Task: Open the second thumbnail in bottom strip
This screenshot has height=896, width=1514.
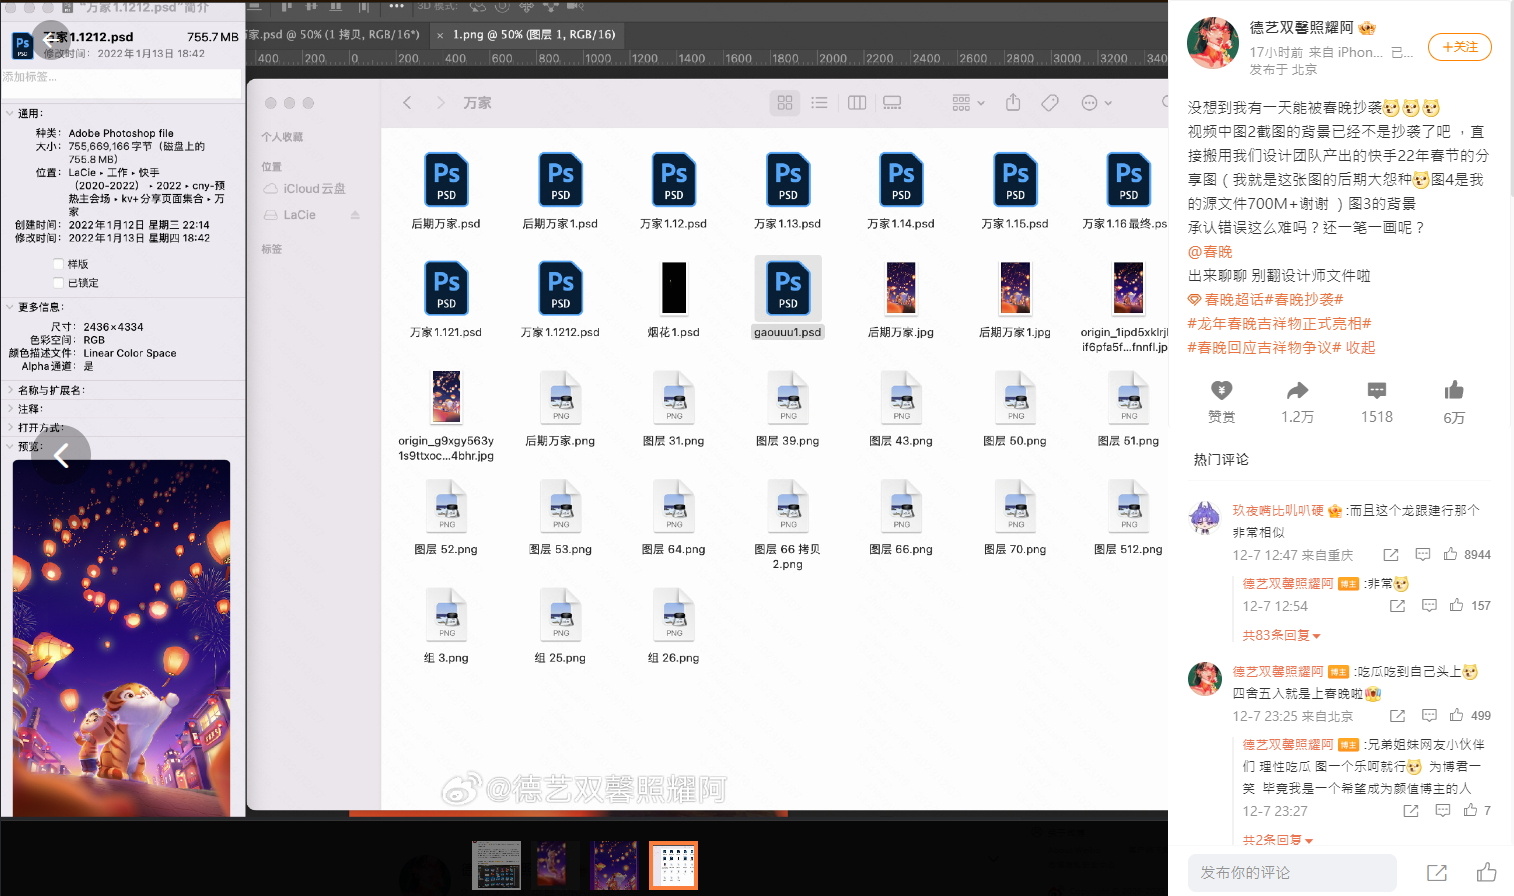Action: 554,865
